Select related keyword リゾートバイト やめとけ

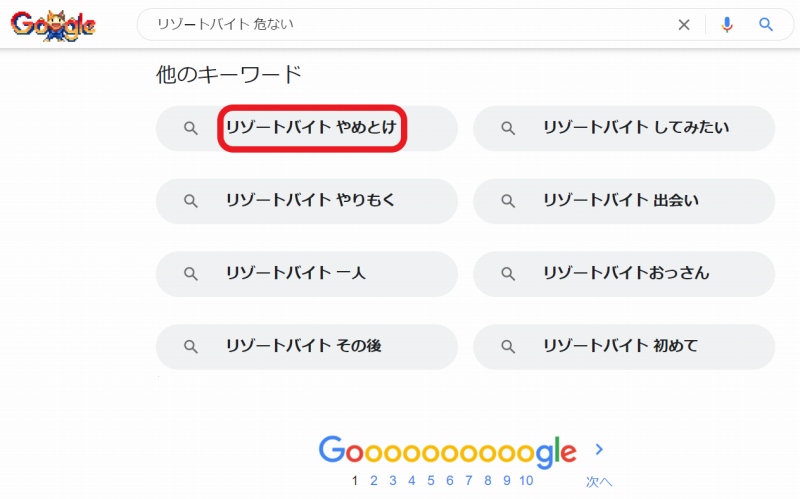[x=307, y=128]
